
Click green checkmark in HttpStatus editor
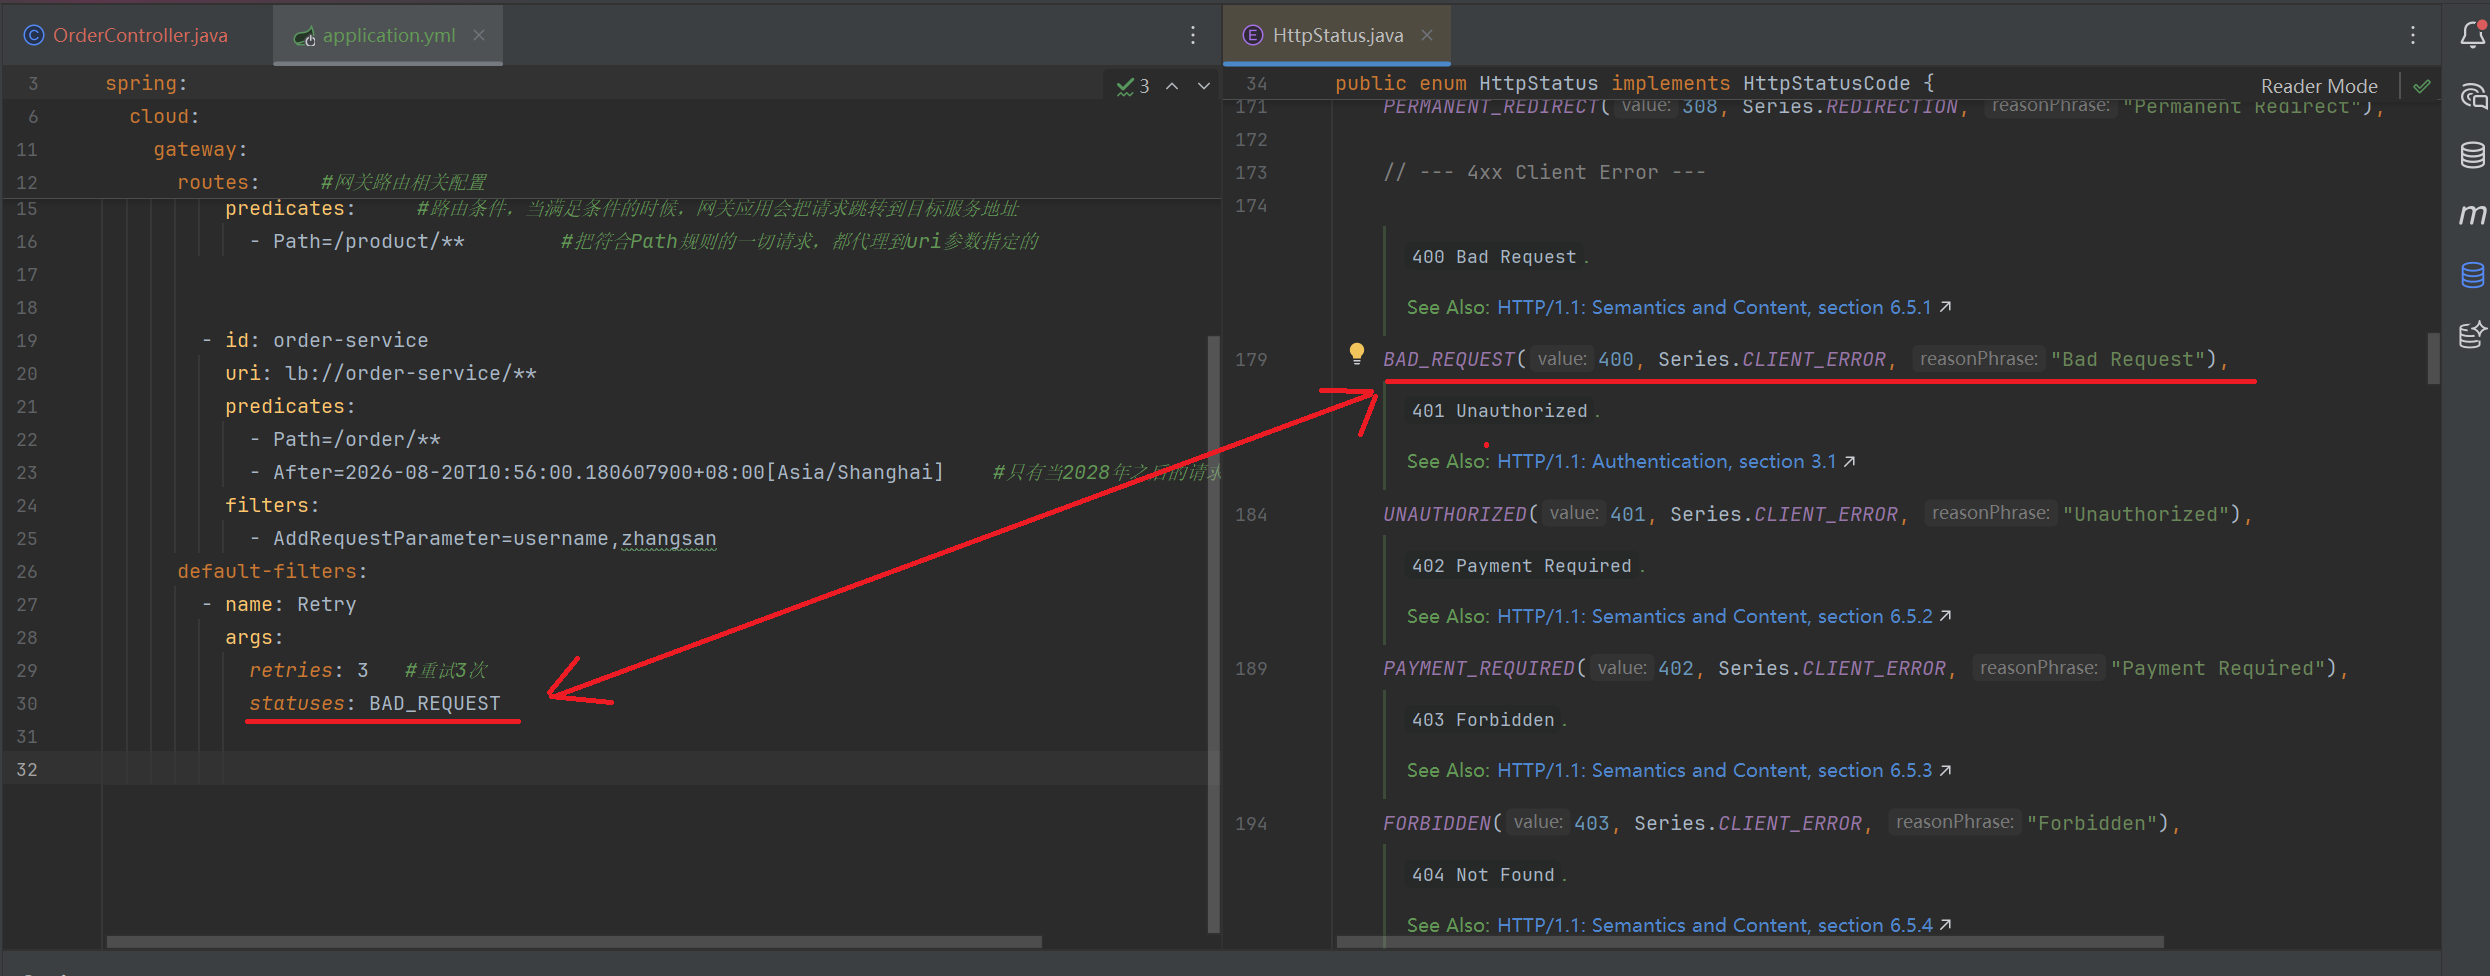tap(2421, 86)
